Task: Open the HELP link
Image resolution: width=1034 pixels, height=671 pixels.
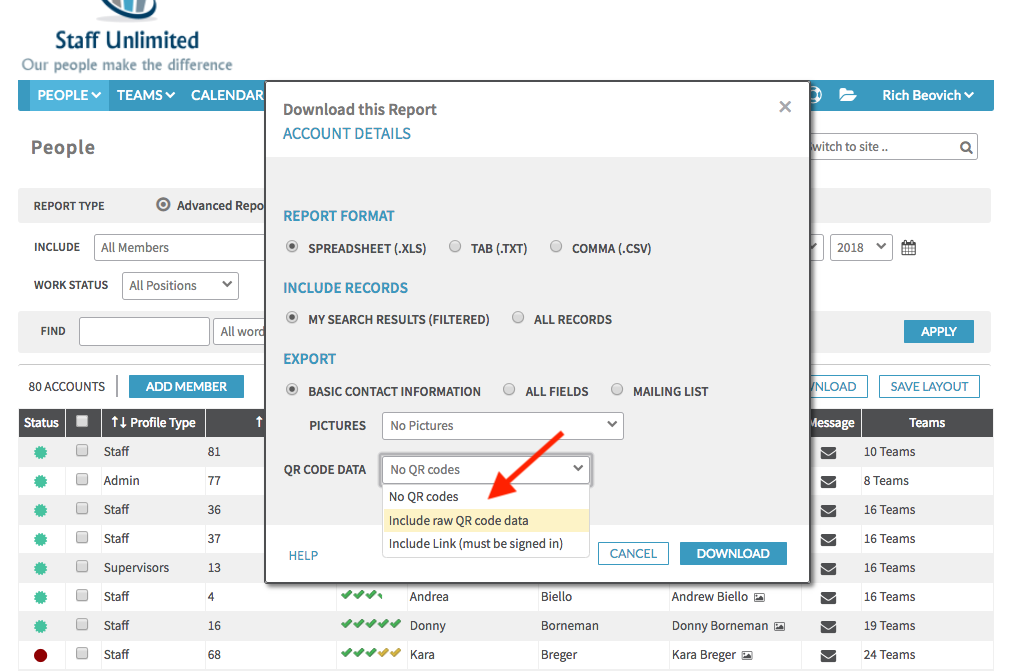Action: click(303, 556)
